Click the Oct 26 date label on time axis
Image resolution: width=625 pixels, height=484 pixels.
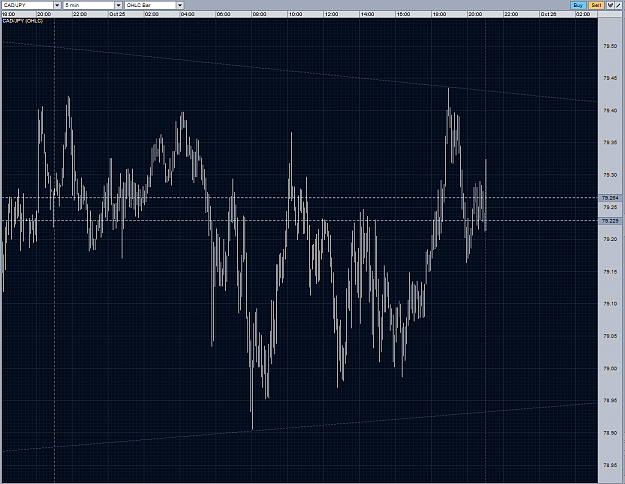pyautogui.click(x=548, y=14)
